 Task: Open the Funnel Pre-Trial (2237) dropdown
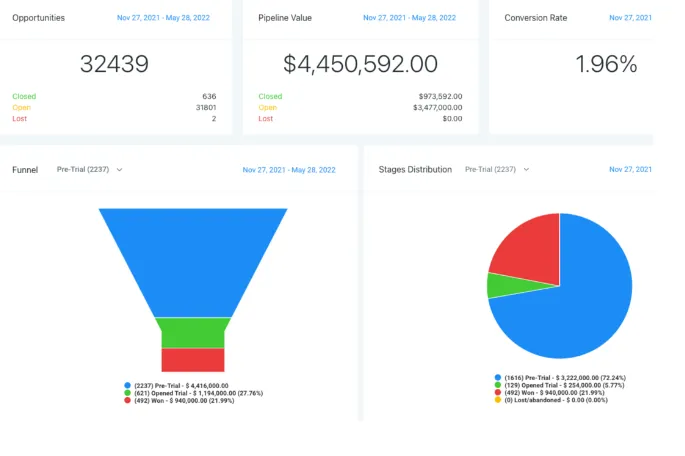[x=89, y=169]
